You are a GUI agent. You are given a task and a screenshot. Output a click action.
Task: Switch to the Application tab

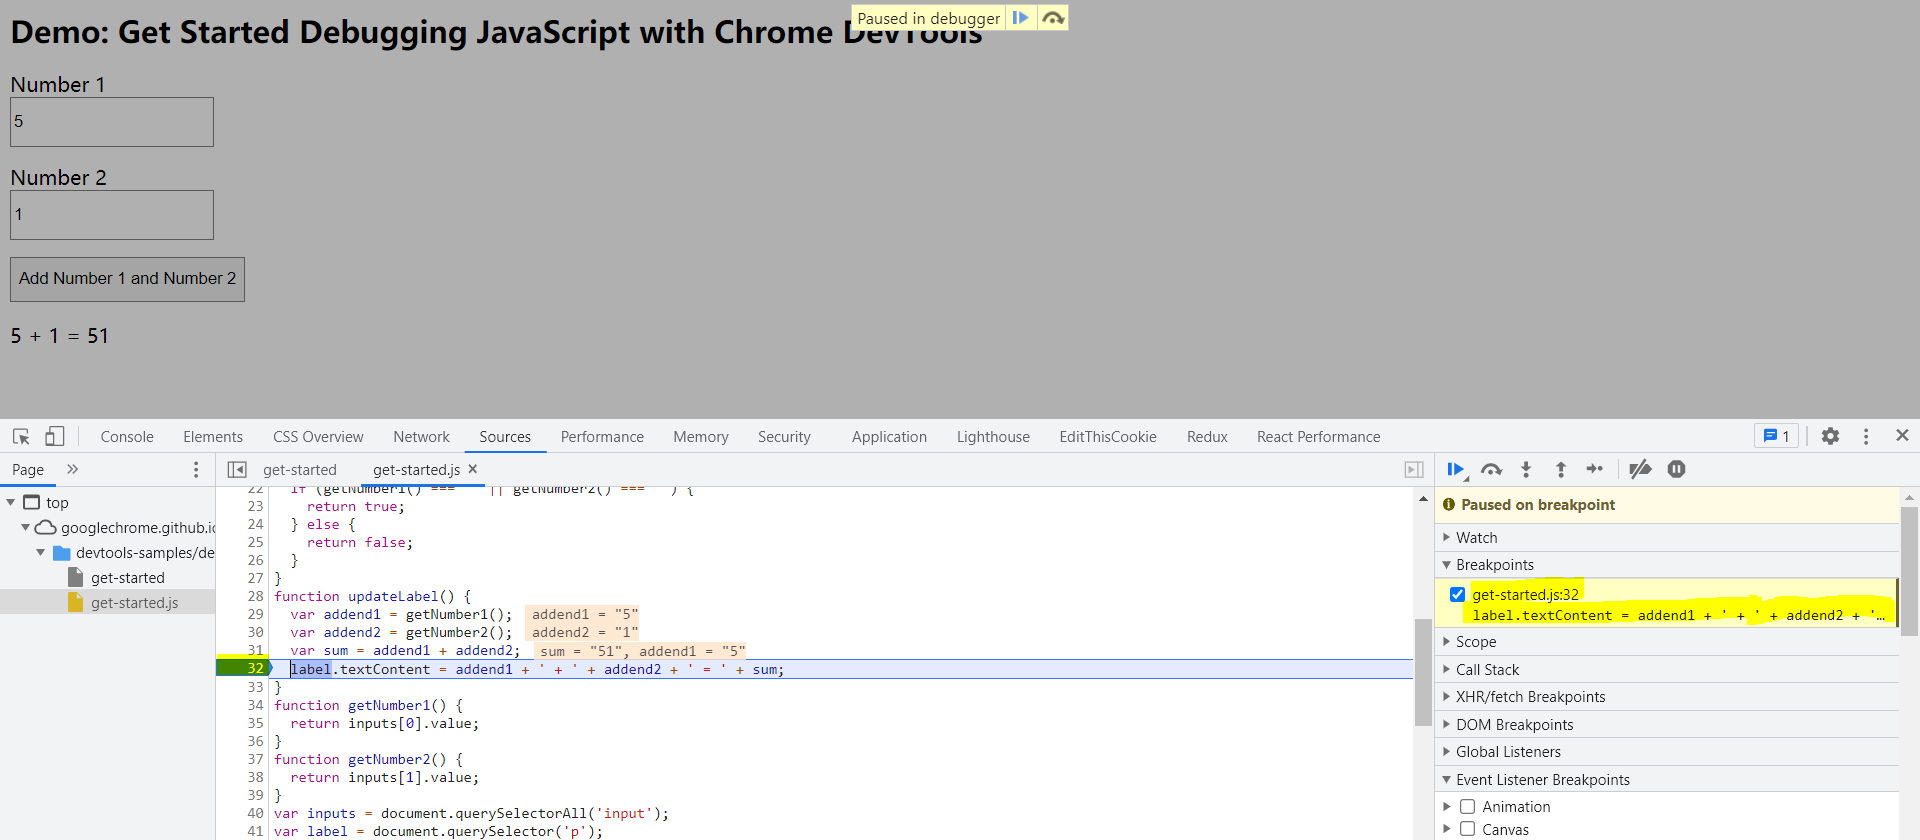[x=889, y=437]
